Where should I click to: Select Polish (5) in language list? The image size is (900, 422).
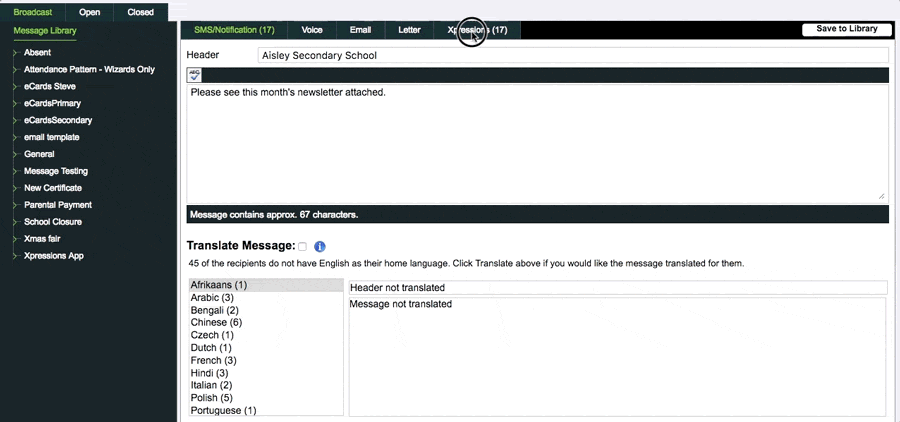266,398
